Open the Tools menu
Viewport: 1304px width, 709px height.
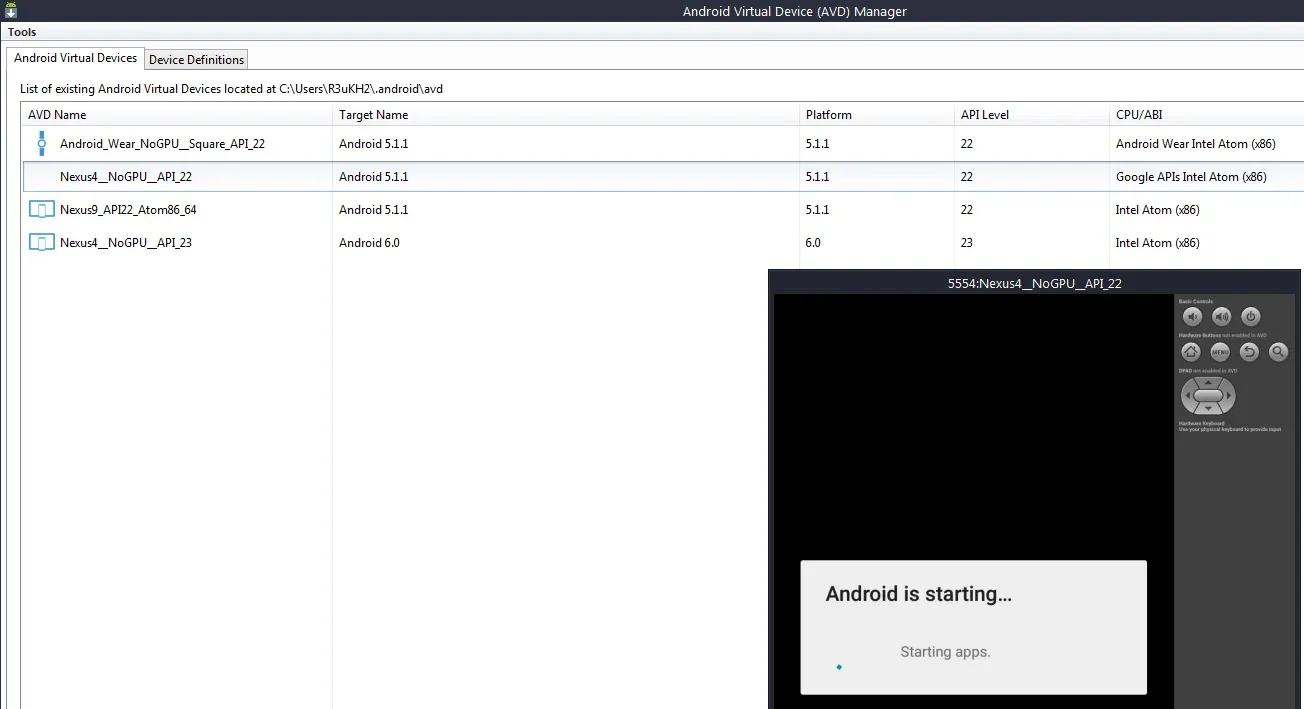coord(22,32)
